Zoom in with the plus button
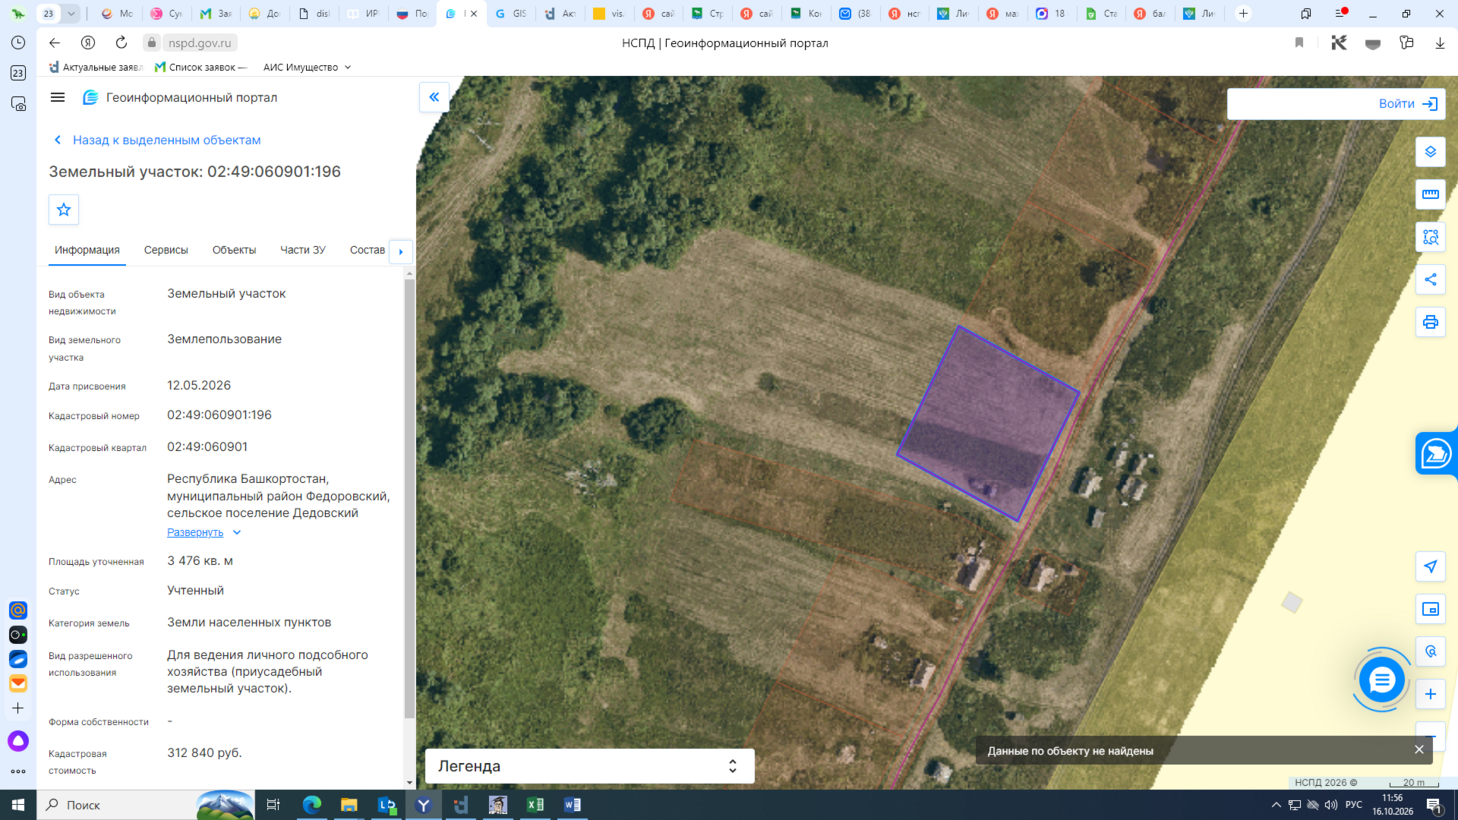This screenshot has height=820, width=1458. pyautogui.click(x=1430, y=694)
